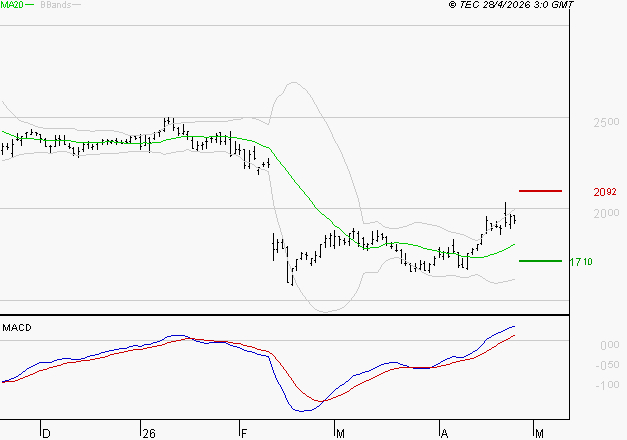Click the D month marker on time axis
This screenshot has width=627, height=440.
tap(46, 434)
